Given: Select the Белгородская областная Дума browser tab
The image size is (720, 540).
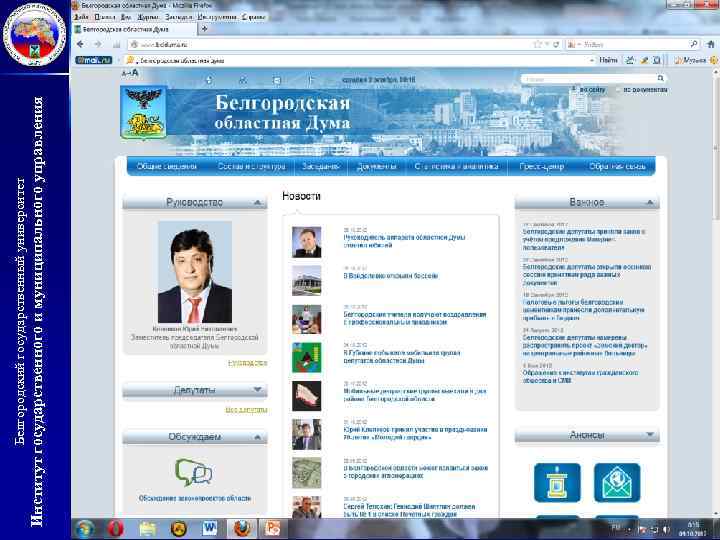Looking at the screenshot, I should tap(134, 29).
